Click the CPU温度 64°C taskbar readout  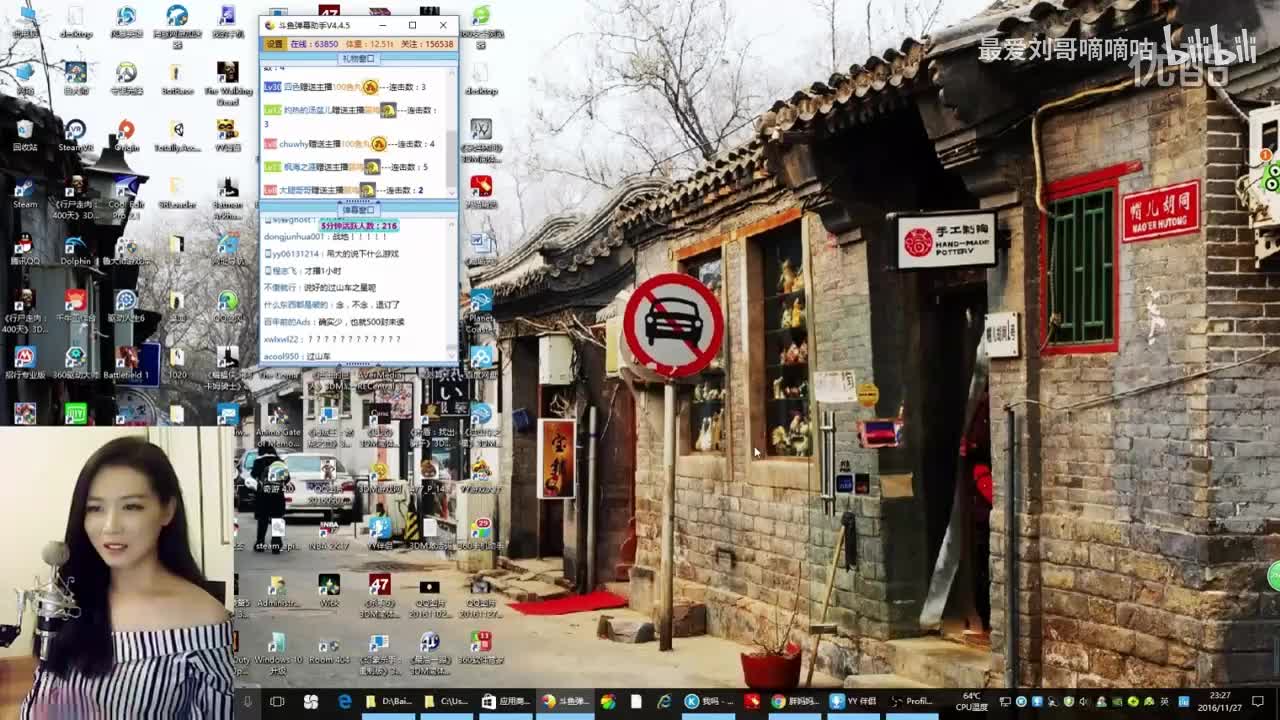pyautogui.click(x=971, y=702)
